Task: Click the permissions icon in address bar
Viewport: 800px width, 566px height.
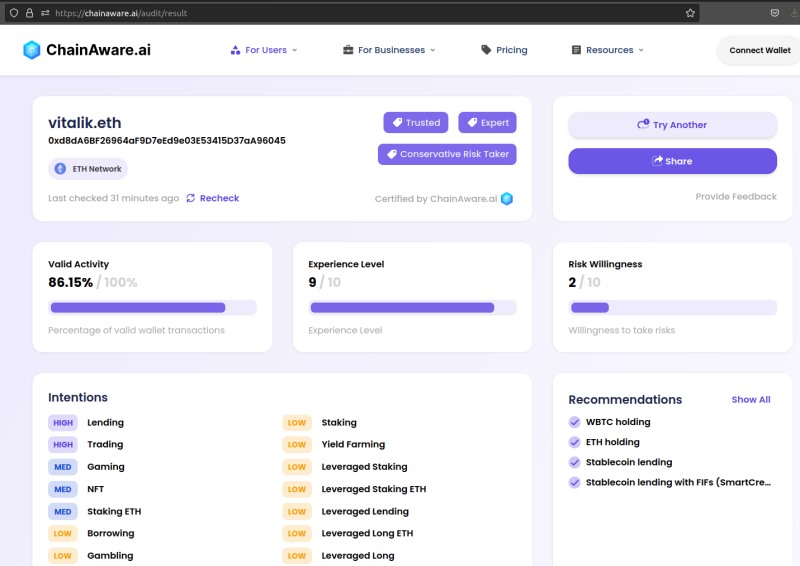Action: (45, 13)
